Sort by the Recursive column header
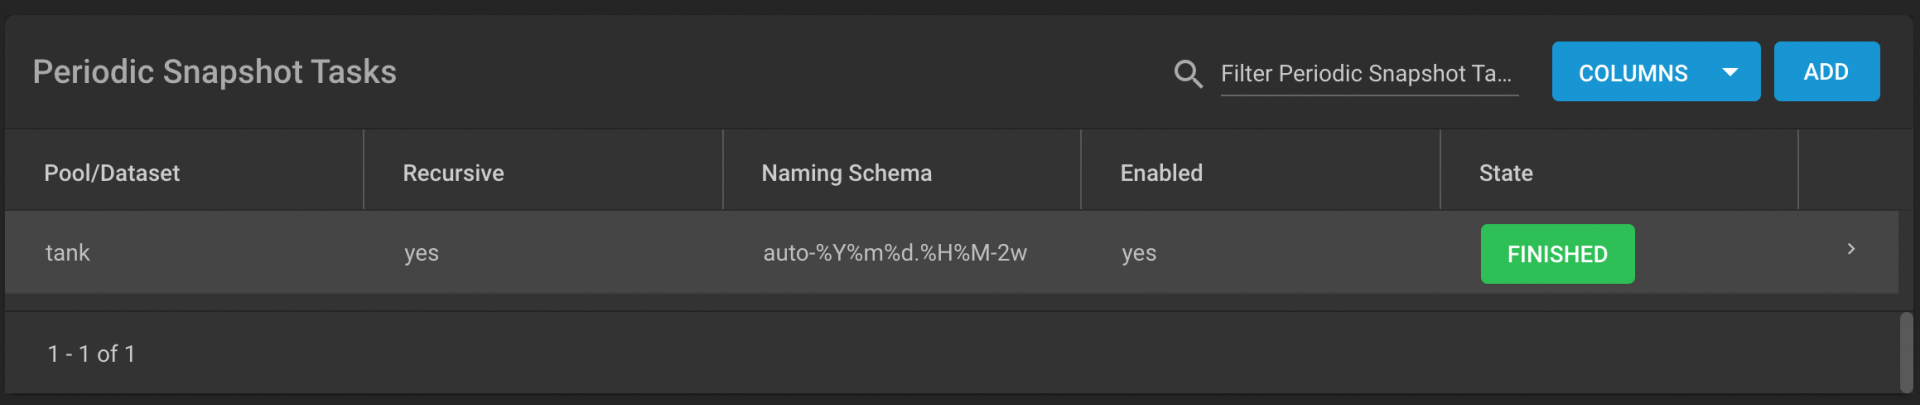Viewport: 1920px width, 405px height. (x=453, y=173)
